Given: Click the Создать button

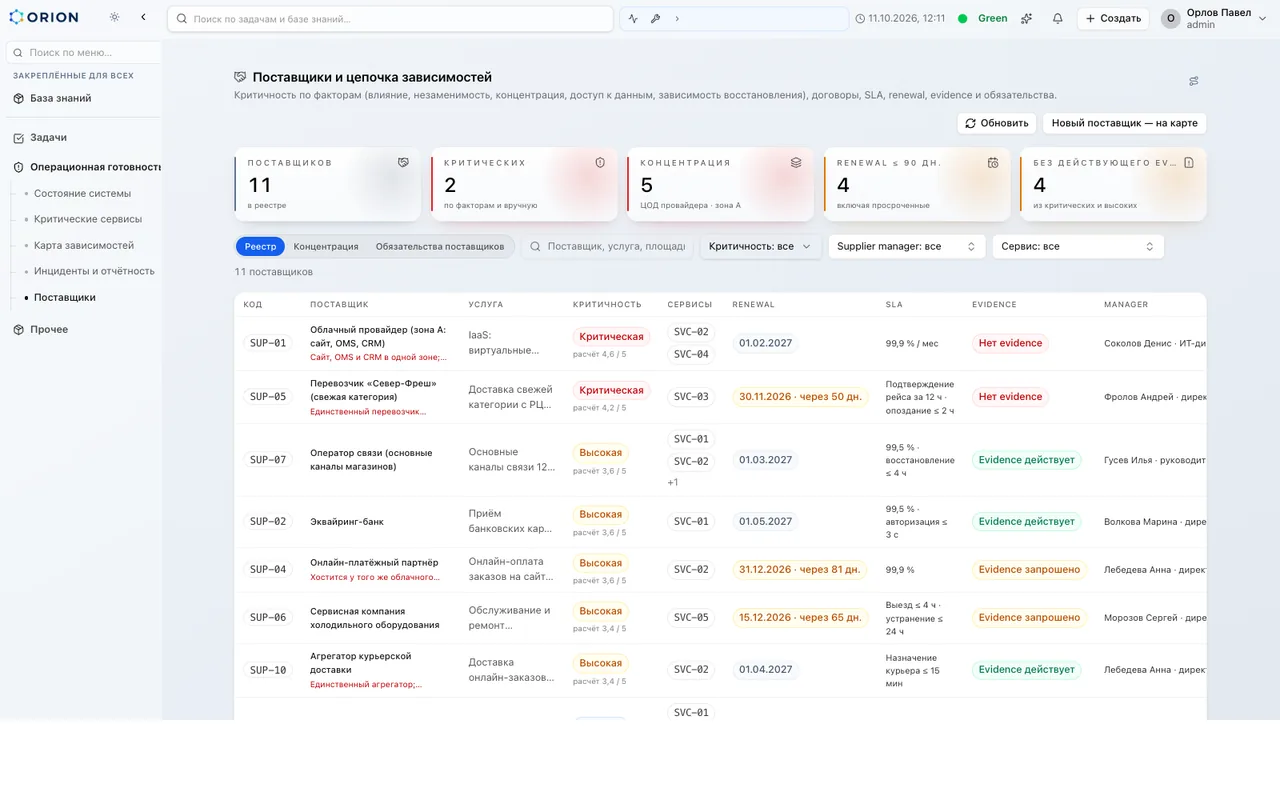Looking at the screenshot, I should [x=1113, y=19].
